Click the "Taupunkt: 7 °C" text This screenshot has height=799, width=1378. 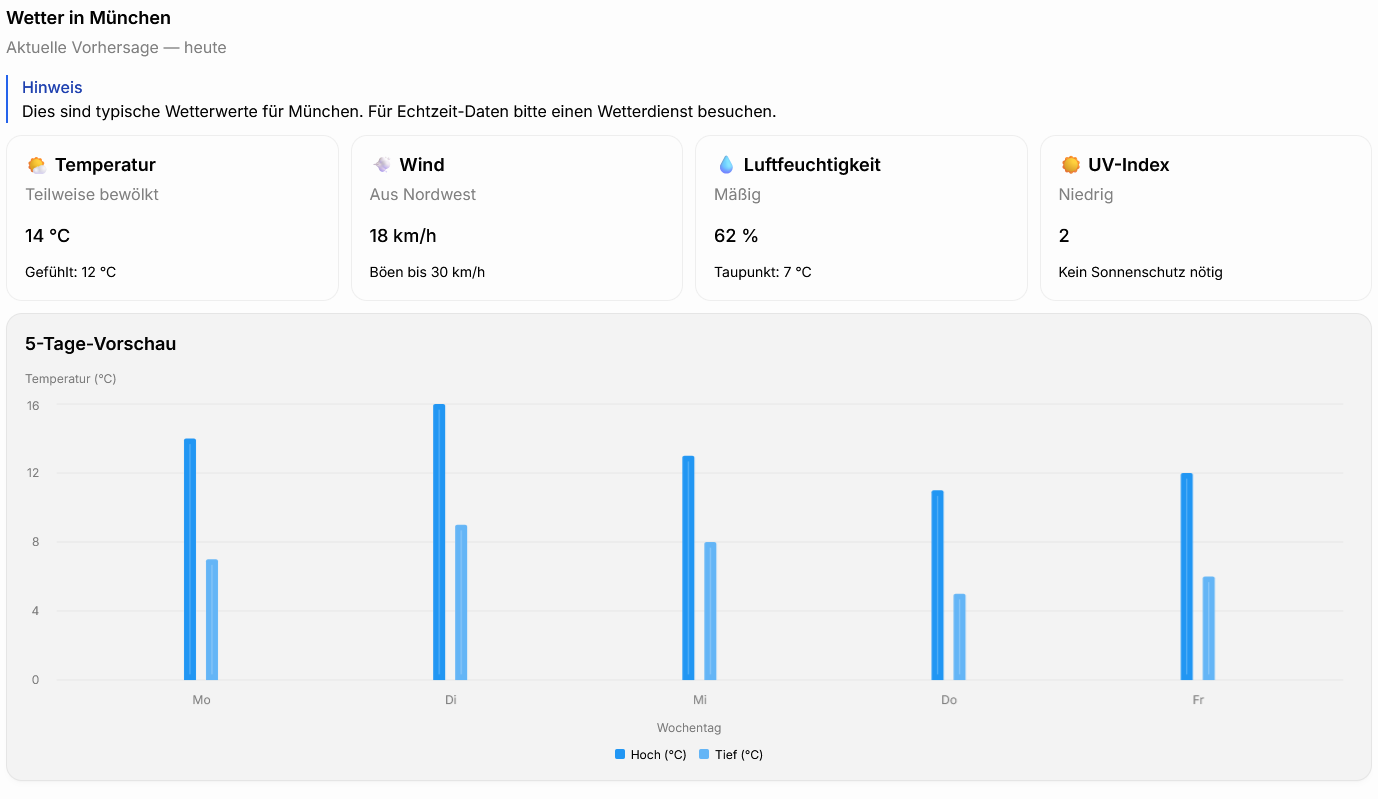click(763, 272)
